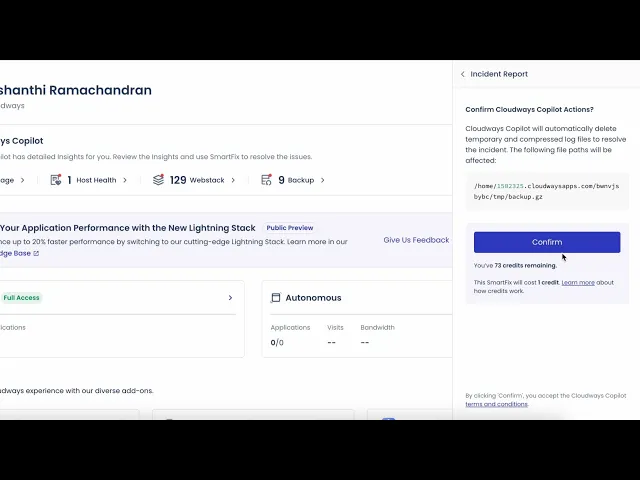Click the Host Health icon
Viewport: 640px width, 480px height.
point(56,180)
